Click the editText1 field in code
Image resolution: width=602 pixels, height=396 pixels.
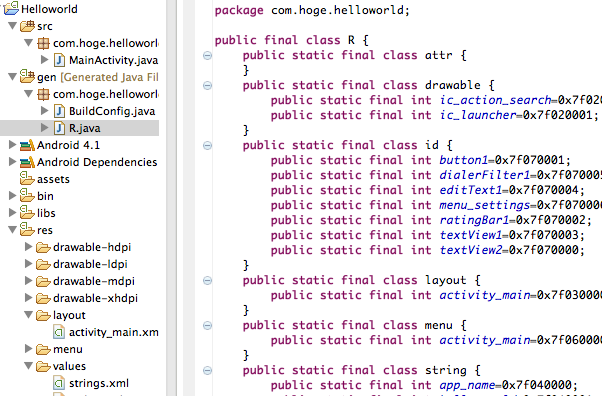(471, 190)
